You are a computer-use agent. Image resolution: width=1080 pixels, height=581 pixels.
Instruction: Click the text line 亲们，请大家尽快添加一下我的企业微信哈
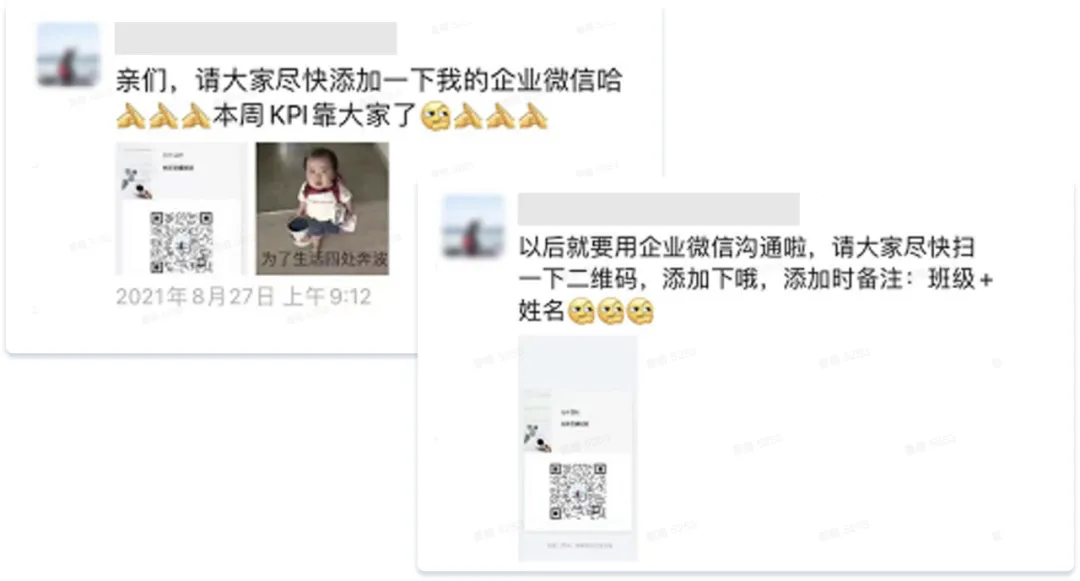tap(369, 81)
